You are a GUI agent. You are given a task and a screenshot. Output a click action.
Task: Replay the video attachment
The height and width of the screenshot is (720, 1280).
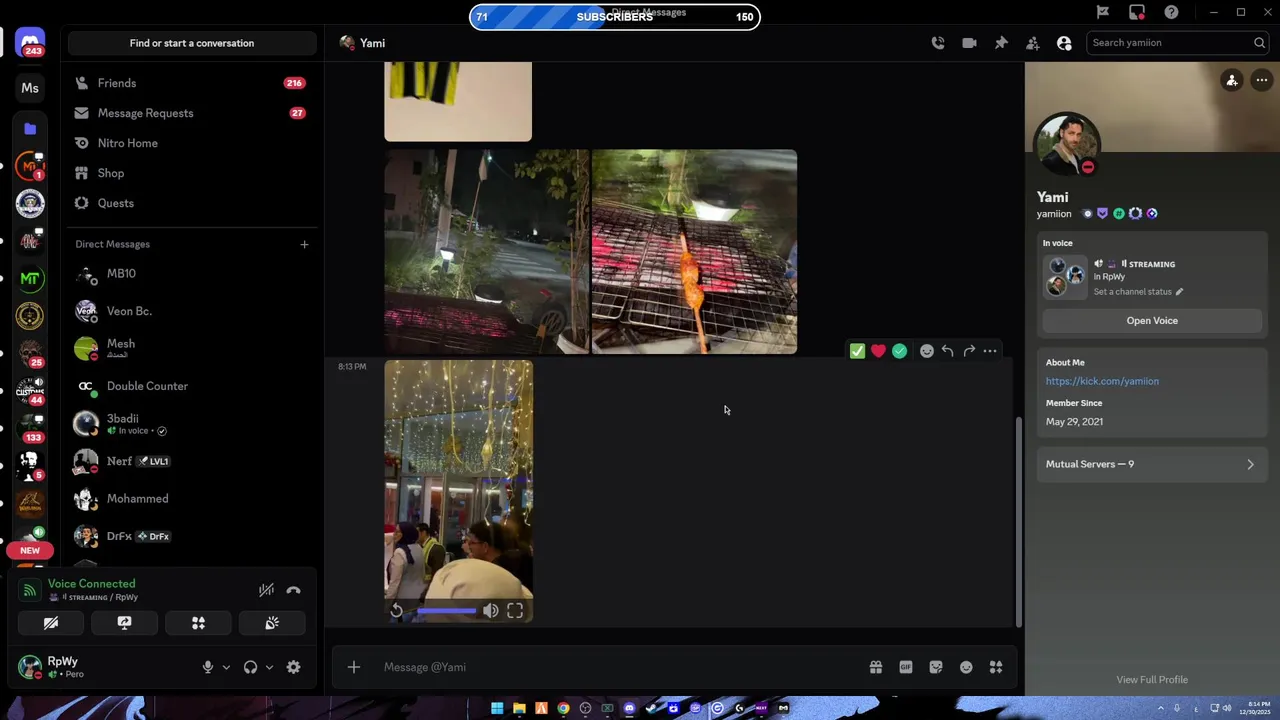397,611
